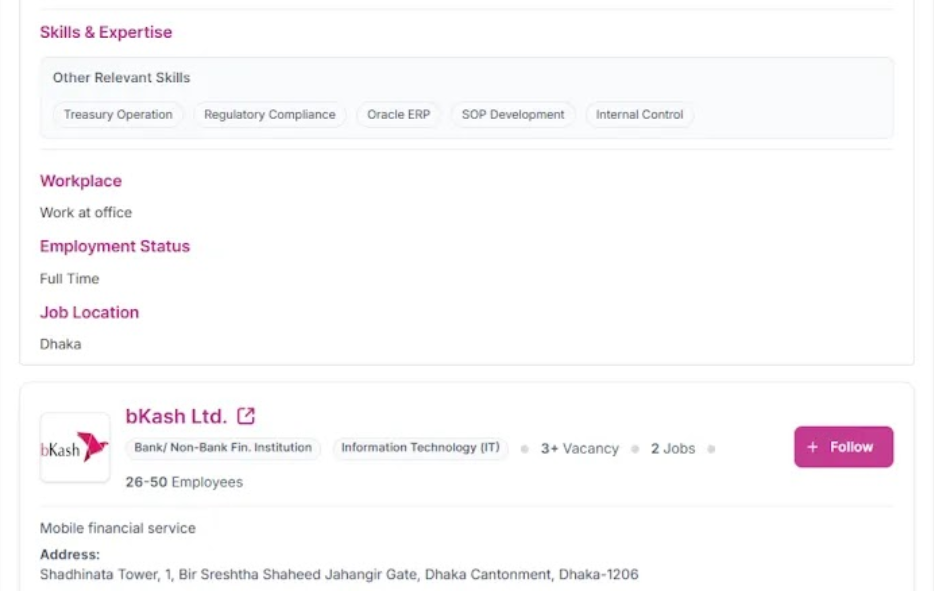Select Internal Control skill tag
This screenshot has width=934, height=591.
[x=640, y=114]
